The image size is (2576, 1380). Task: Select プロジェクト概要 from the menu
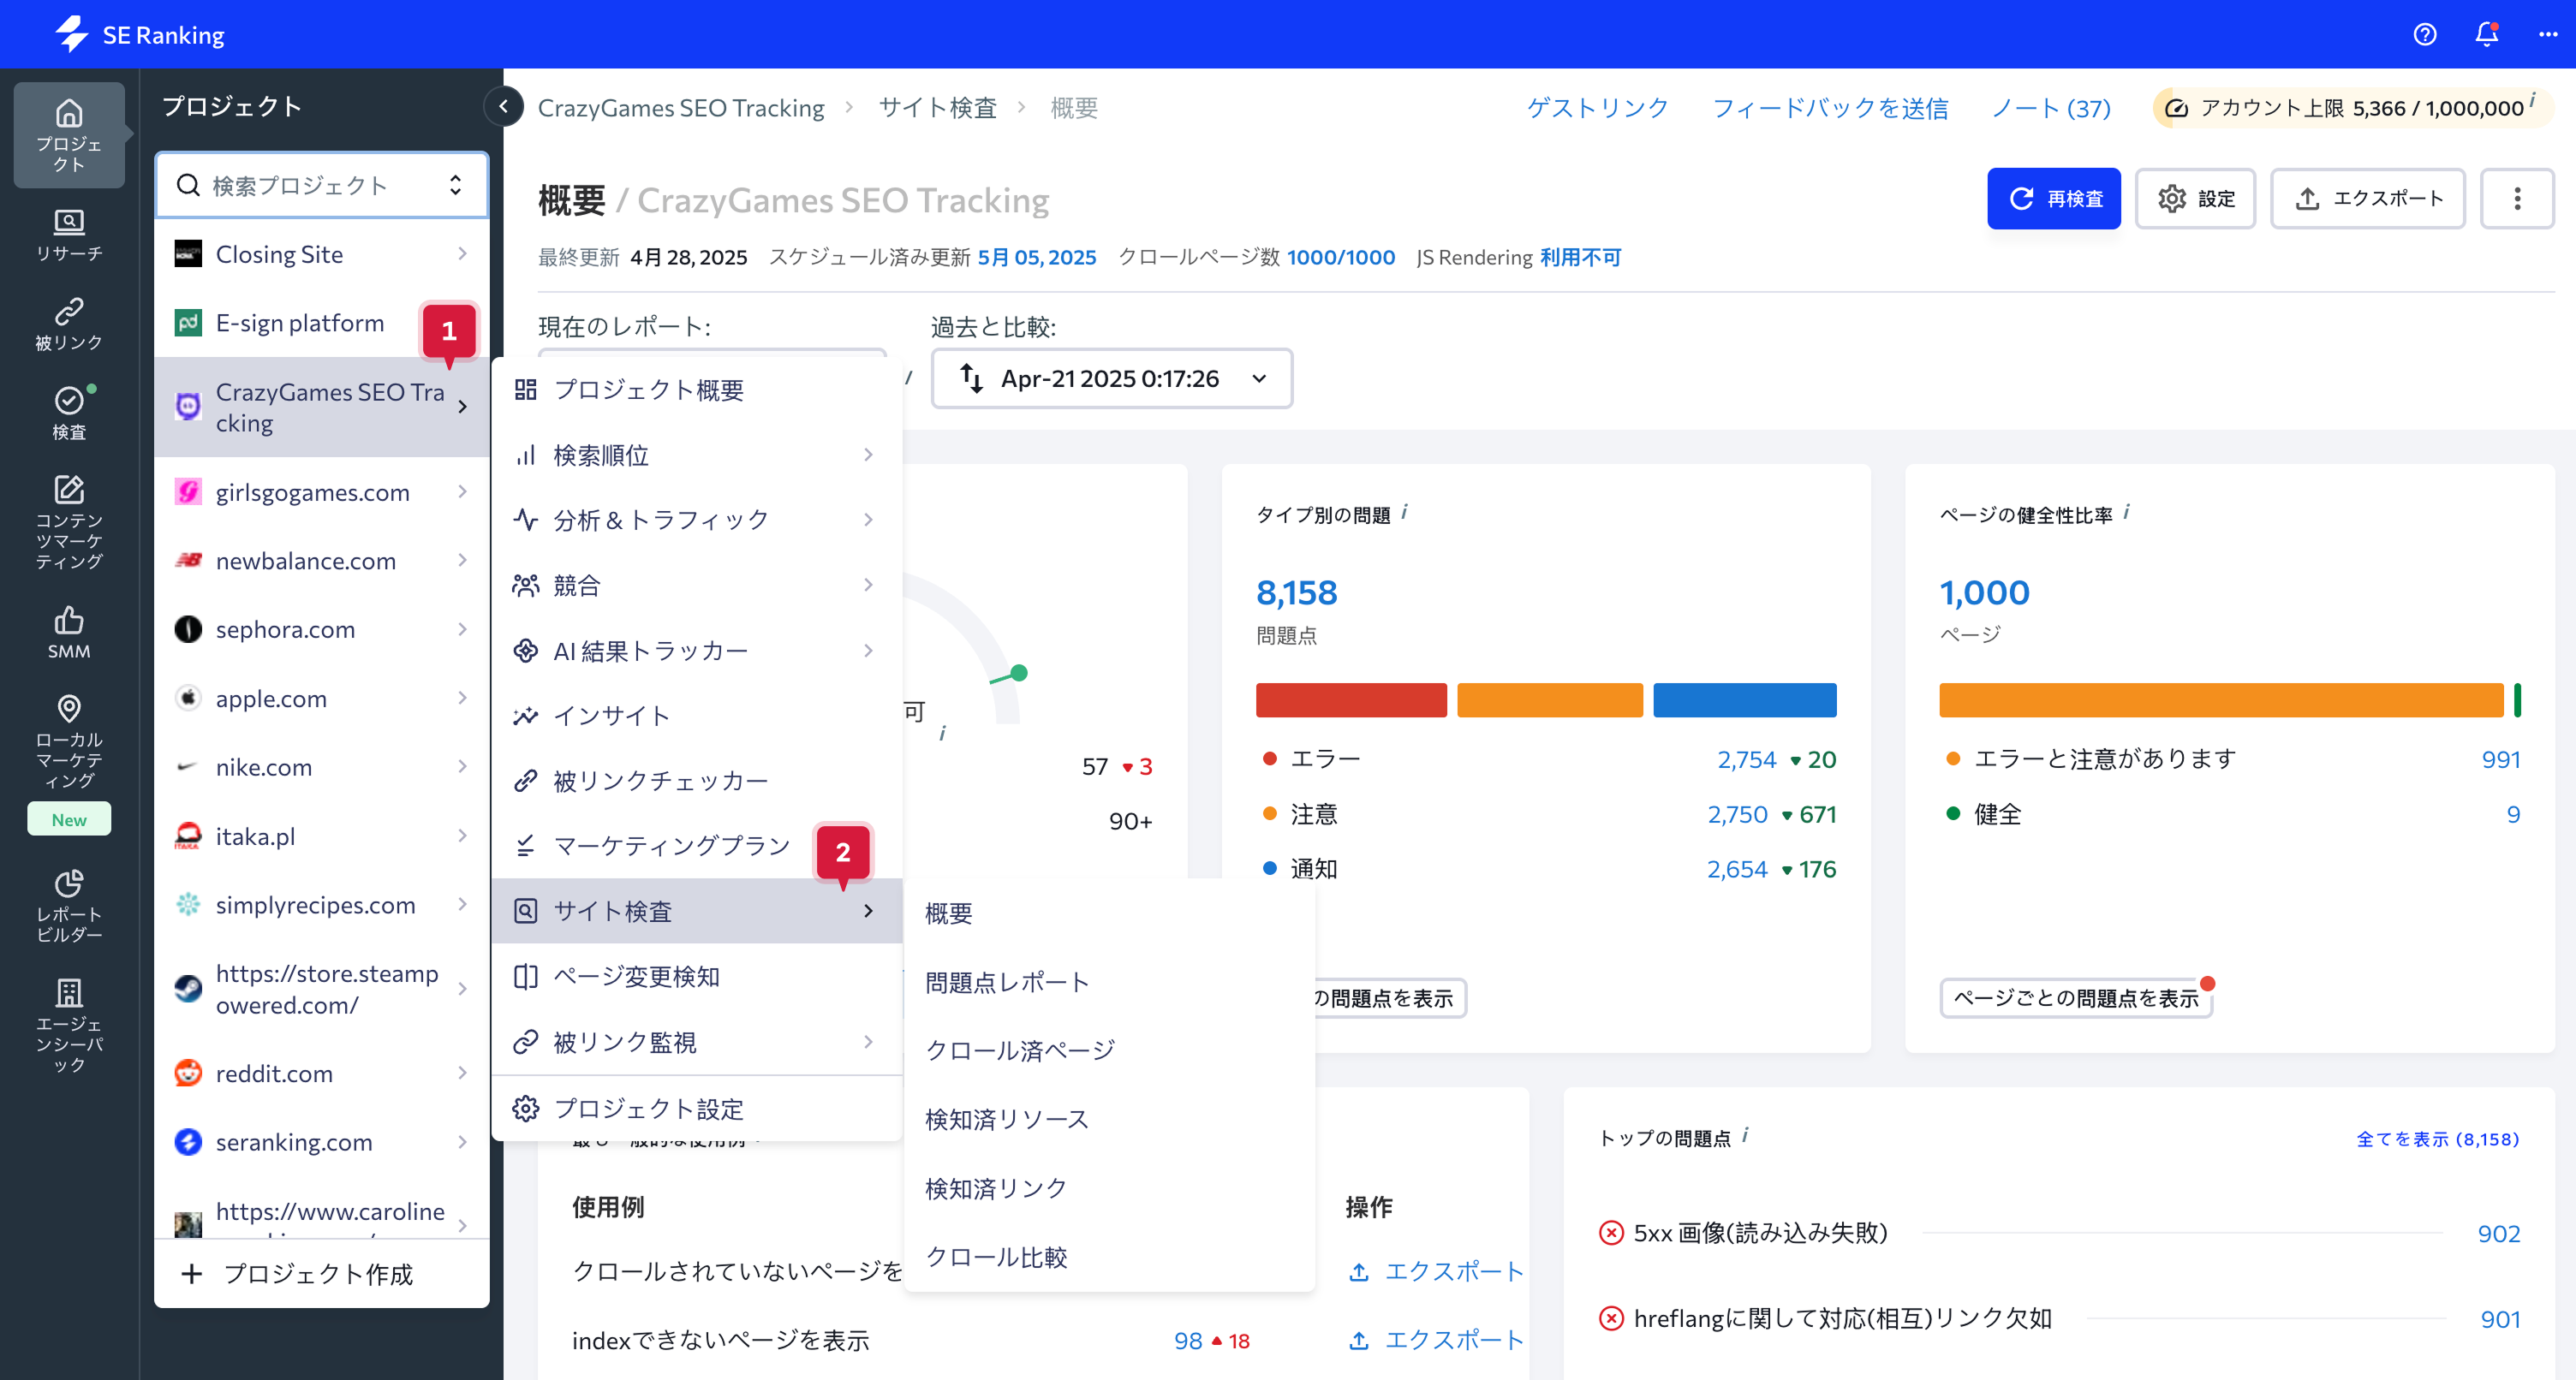pos(697,390)
